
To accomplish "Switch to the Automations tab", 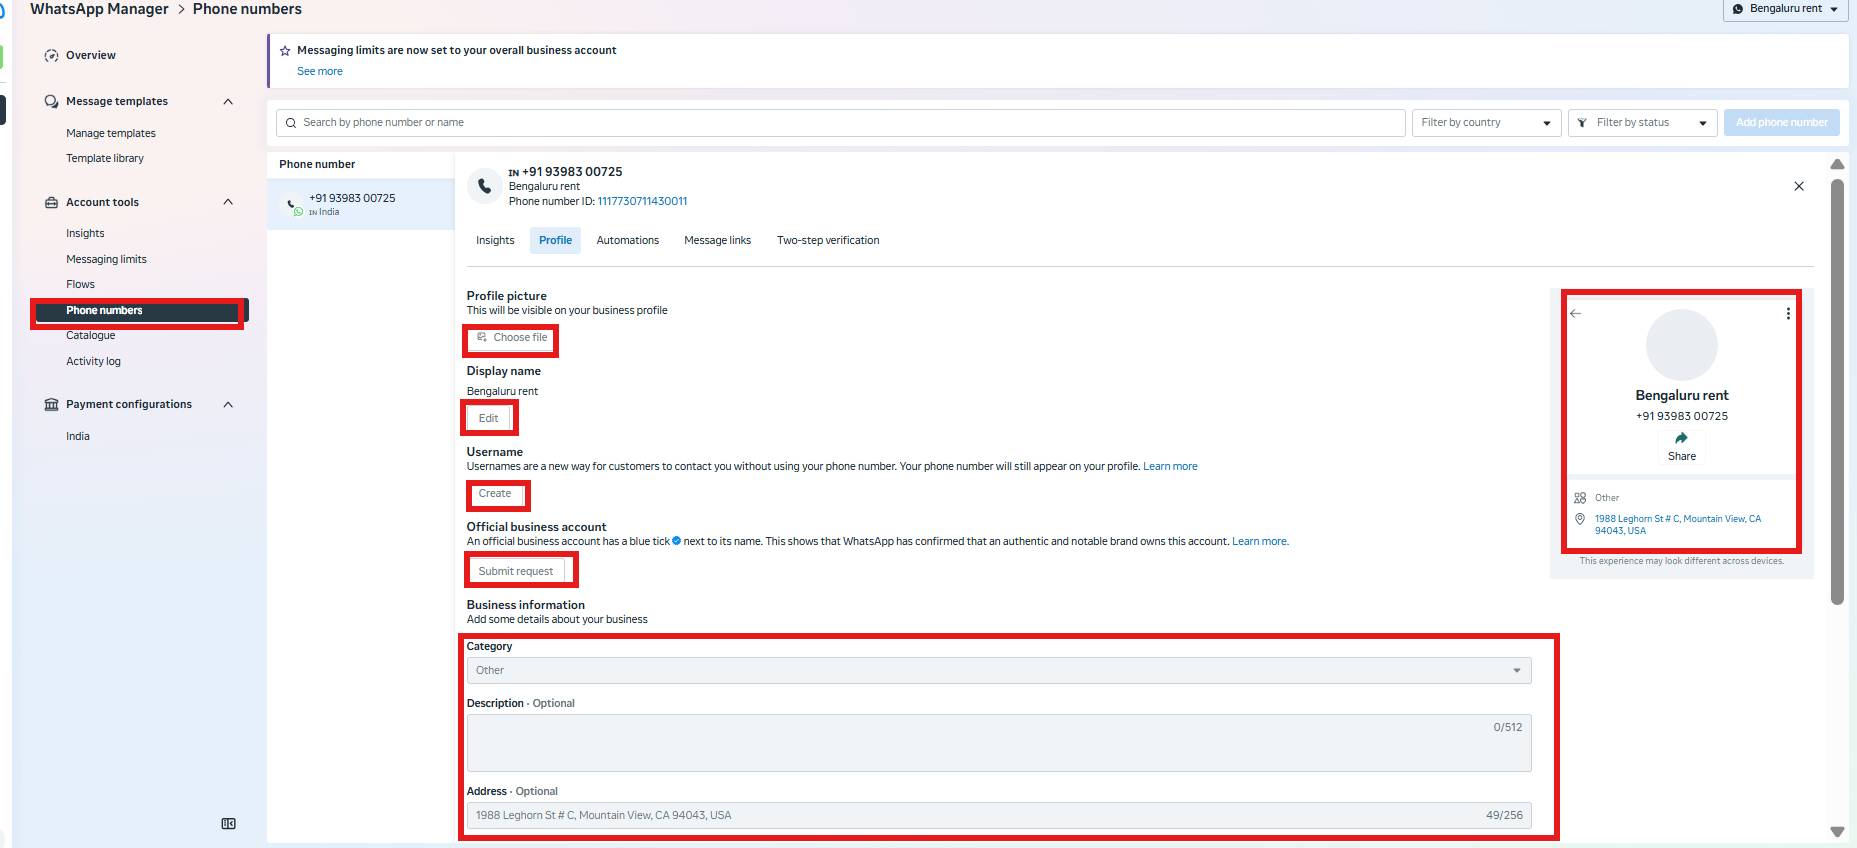I will click(x=628, y=241).
